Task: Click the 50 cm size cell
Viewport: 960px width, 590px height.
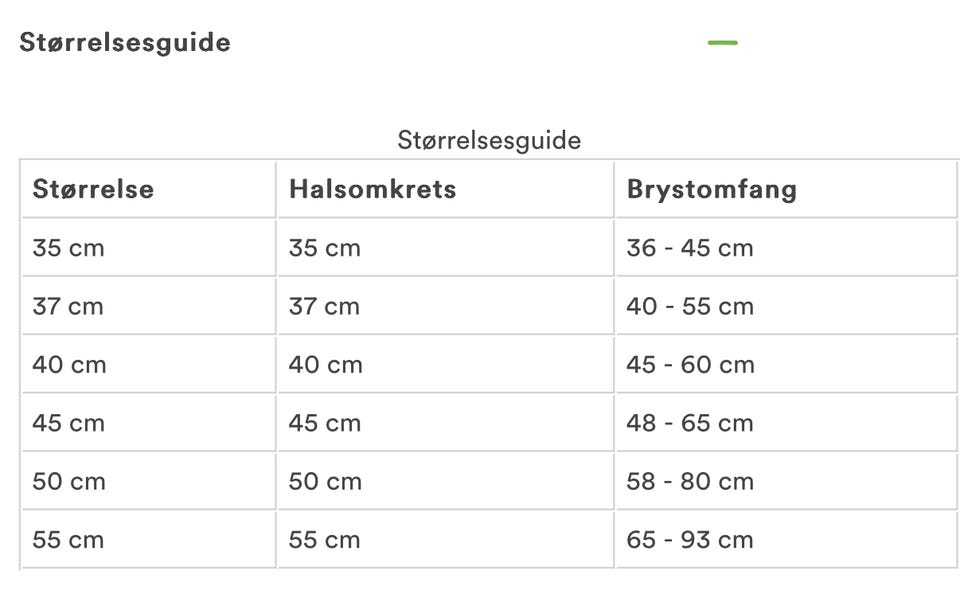Action: coord(149,481)
